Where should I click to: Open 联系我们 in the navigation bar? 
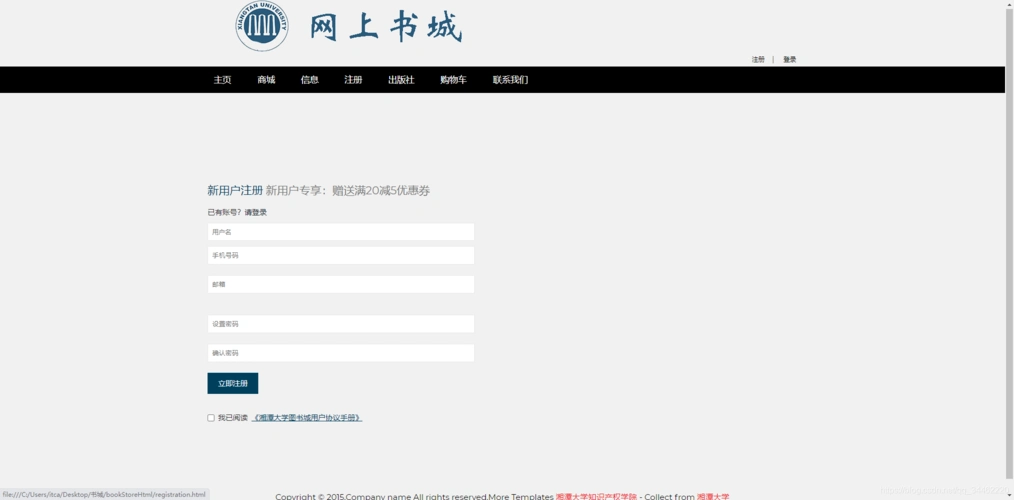pyautogui.click(x=510, y=80)
